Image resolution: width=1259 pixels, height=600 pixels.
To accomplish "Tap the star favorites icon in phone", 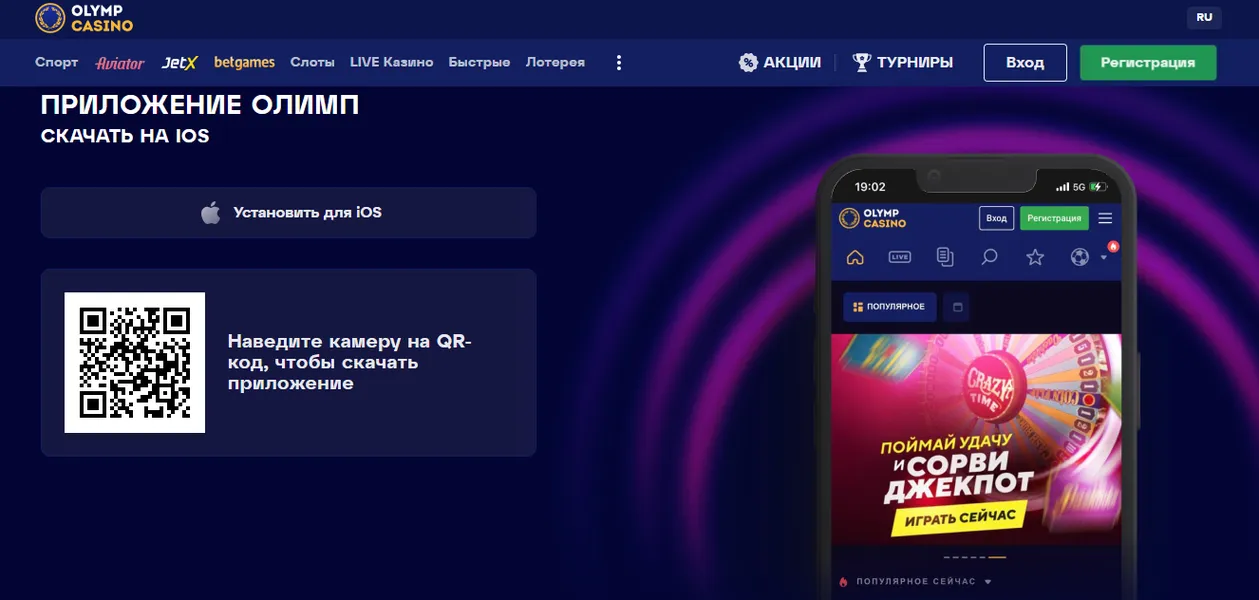I will [1035, 258].
